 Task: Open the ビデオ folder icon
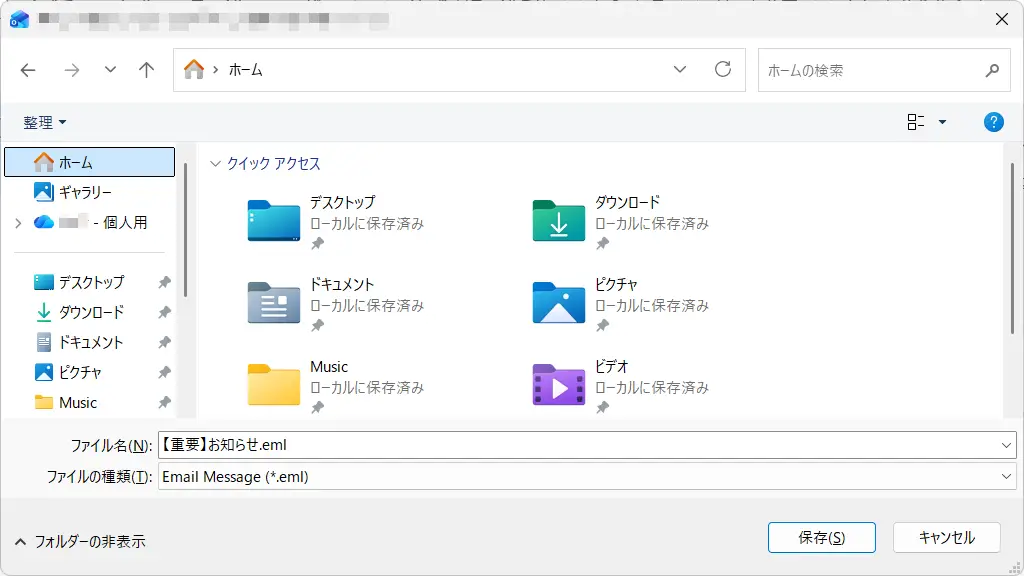point(558,385)
